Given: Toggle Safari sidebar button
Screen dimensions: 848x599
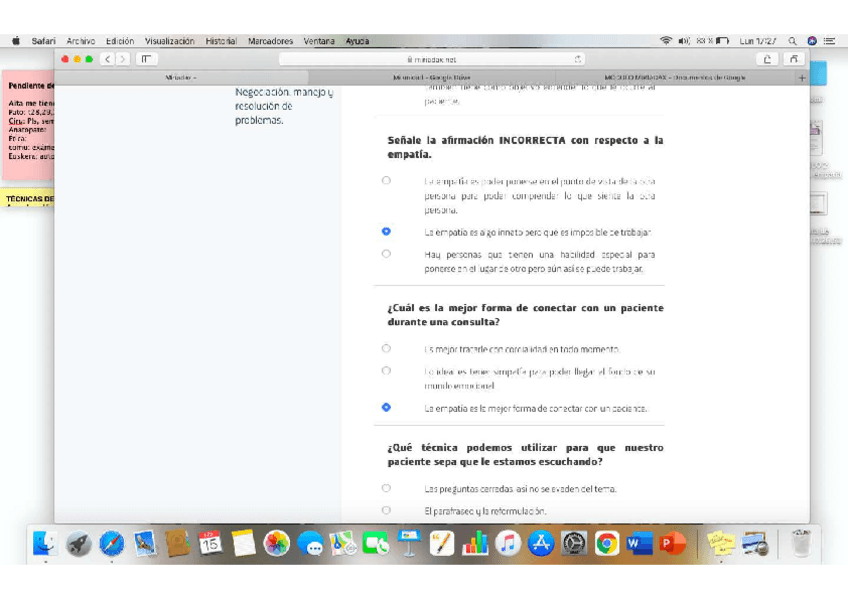Looking at the screenshot, I should [146, 59].
